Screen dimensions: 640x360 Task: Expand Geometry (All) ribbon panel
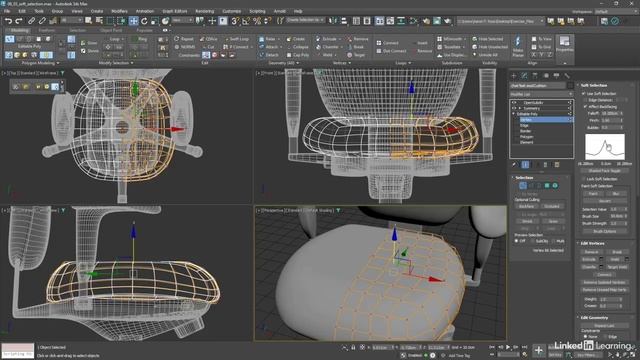point(283,63)
